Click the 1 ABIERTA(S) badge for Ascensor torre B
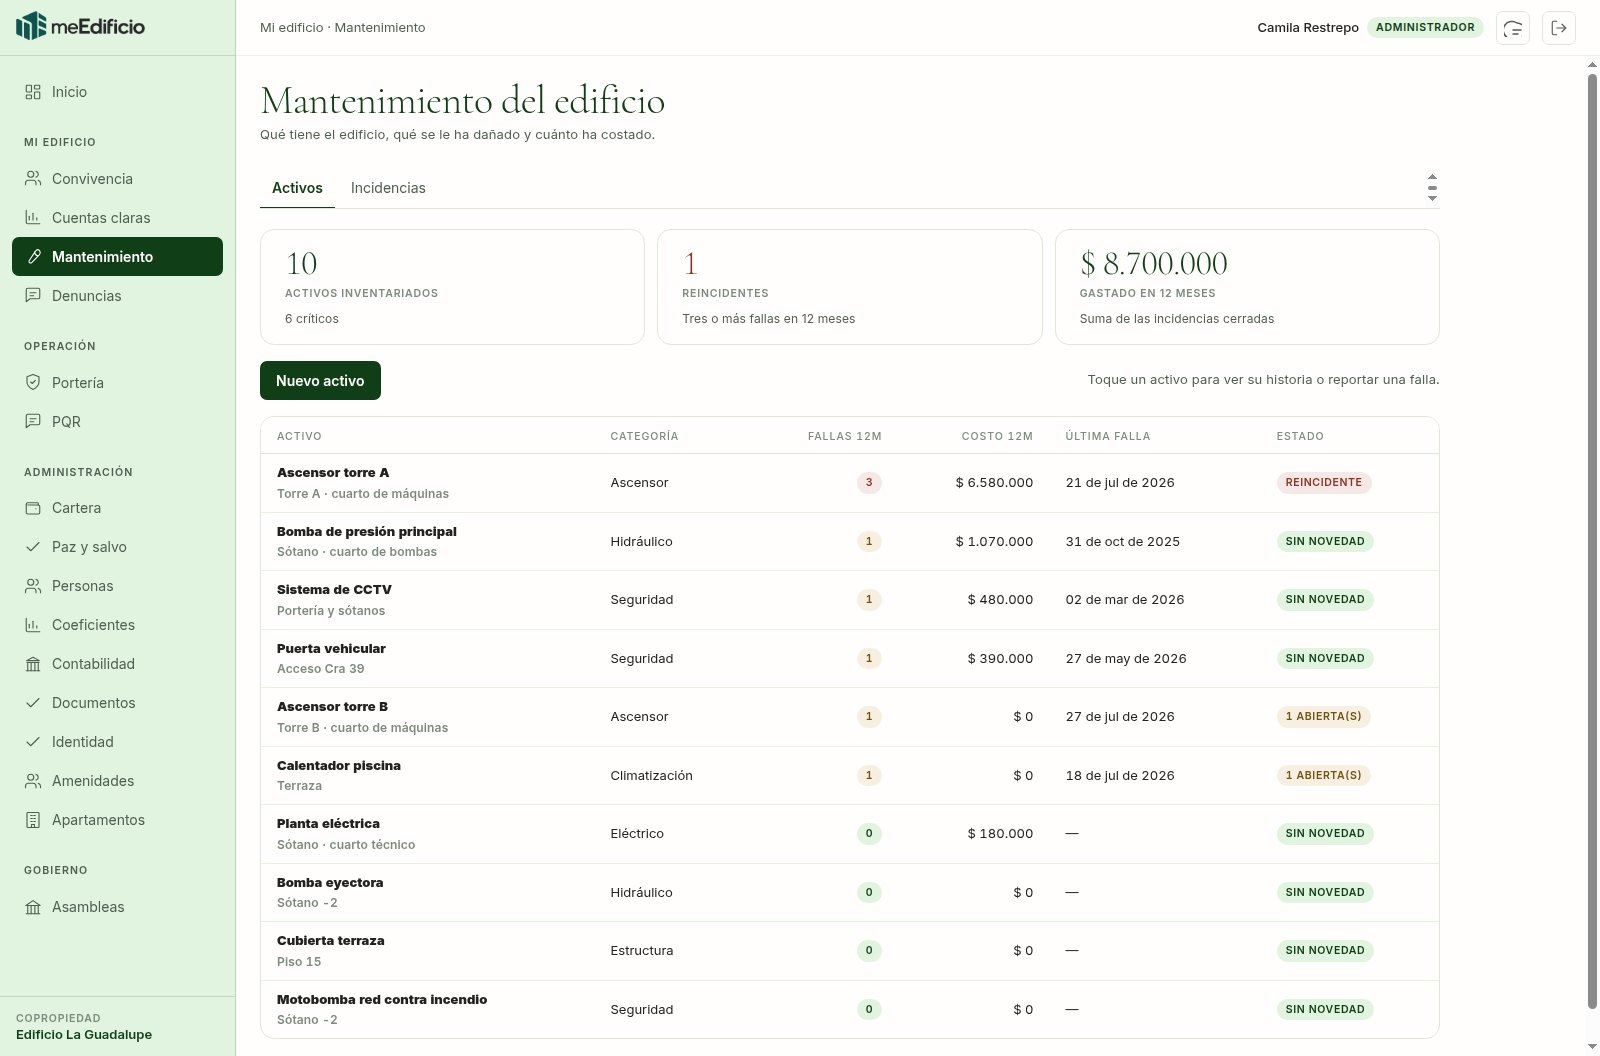Screen dimensions: 1600x1056 (1323, 717)
